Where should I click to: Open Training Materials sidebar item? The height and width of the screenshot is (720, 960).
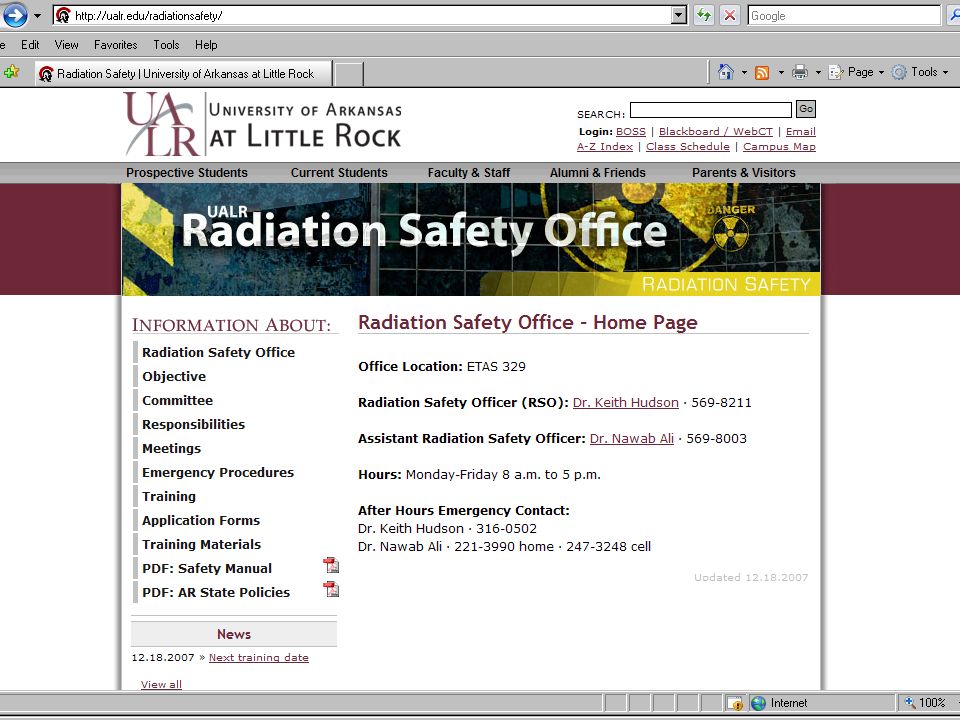(x=201, y=544)
